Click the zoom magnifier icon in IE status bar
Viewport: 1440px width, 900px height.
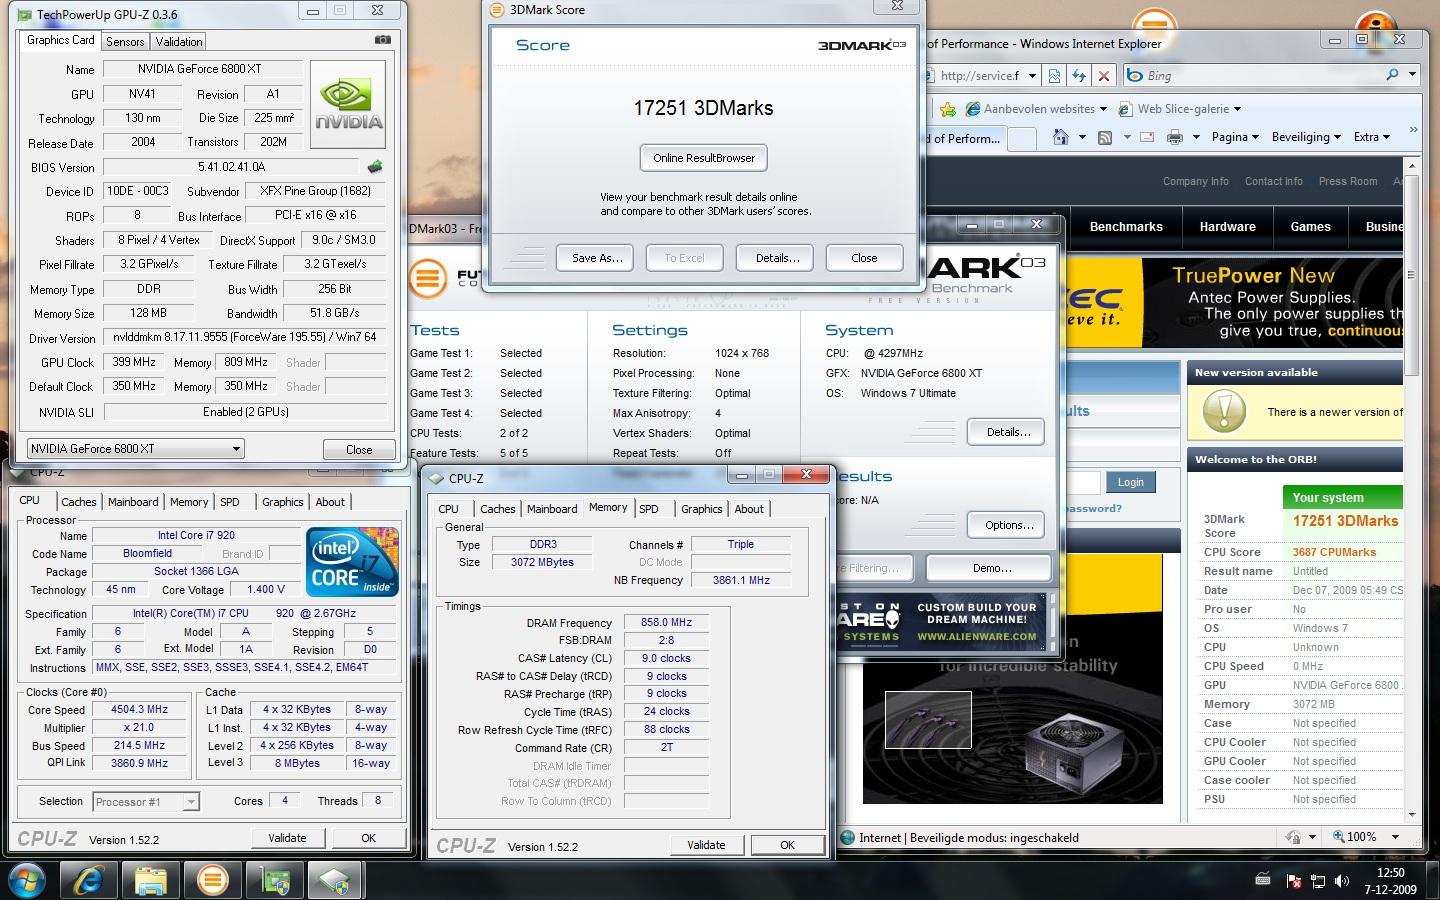1337,837
